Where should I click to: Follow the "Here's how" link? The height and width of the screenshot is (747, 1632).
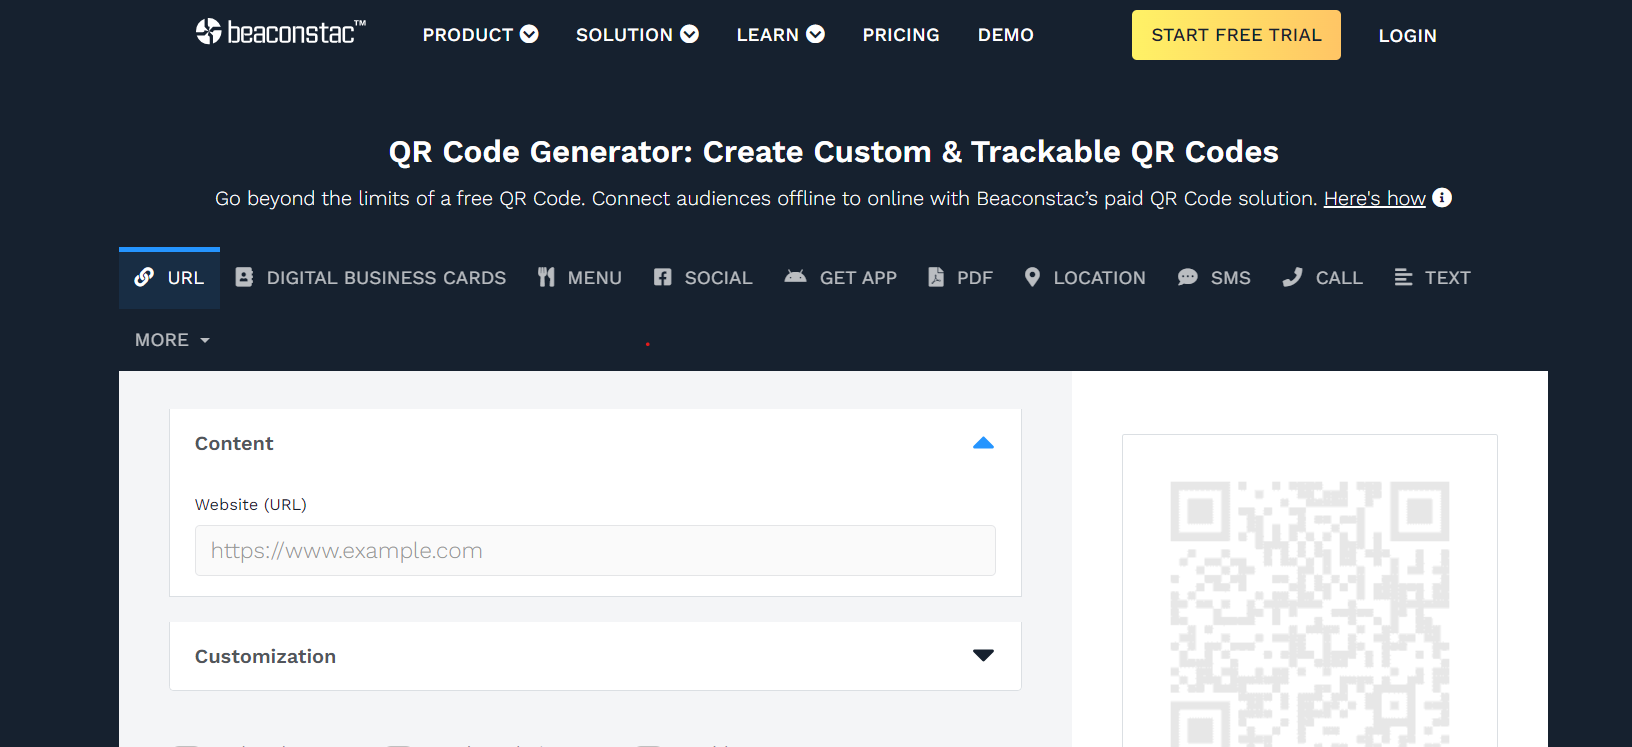tap(1374, 198)
